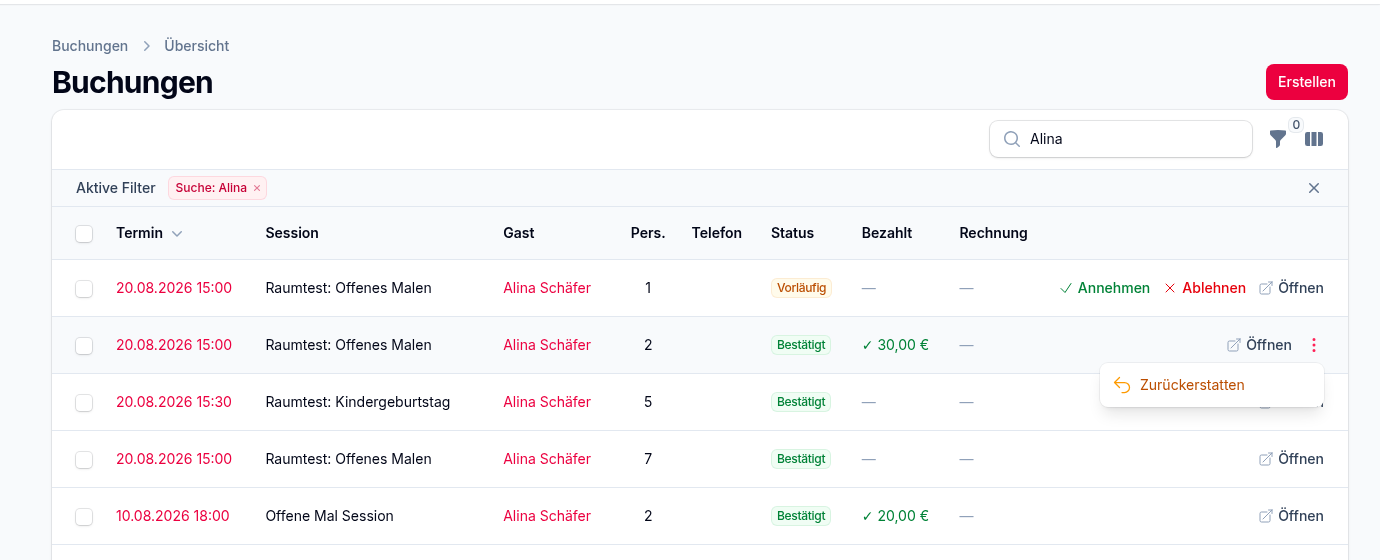This screenshot has width=1380, height=560.
Task: Click Öffnen on the 7-person booking
Action: pos(1291,459)
